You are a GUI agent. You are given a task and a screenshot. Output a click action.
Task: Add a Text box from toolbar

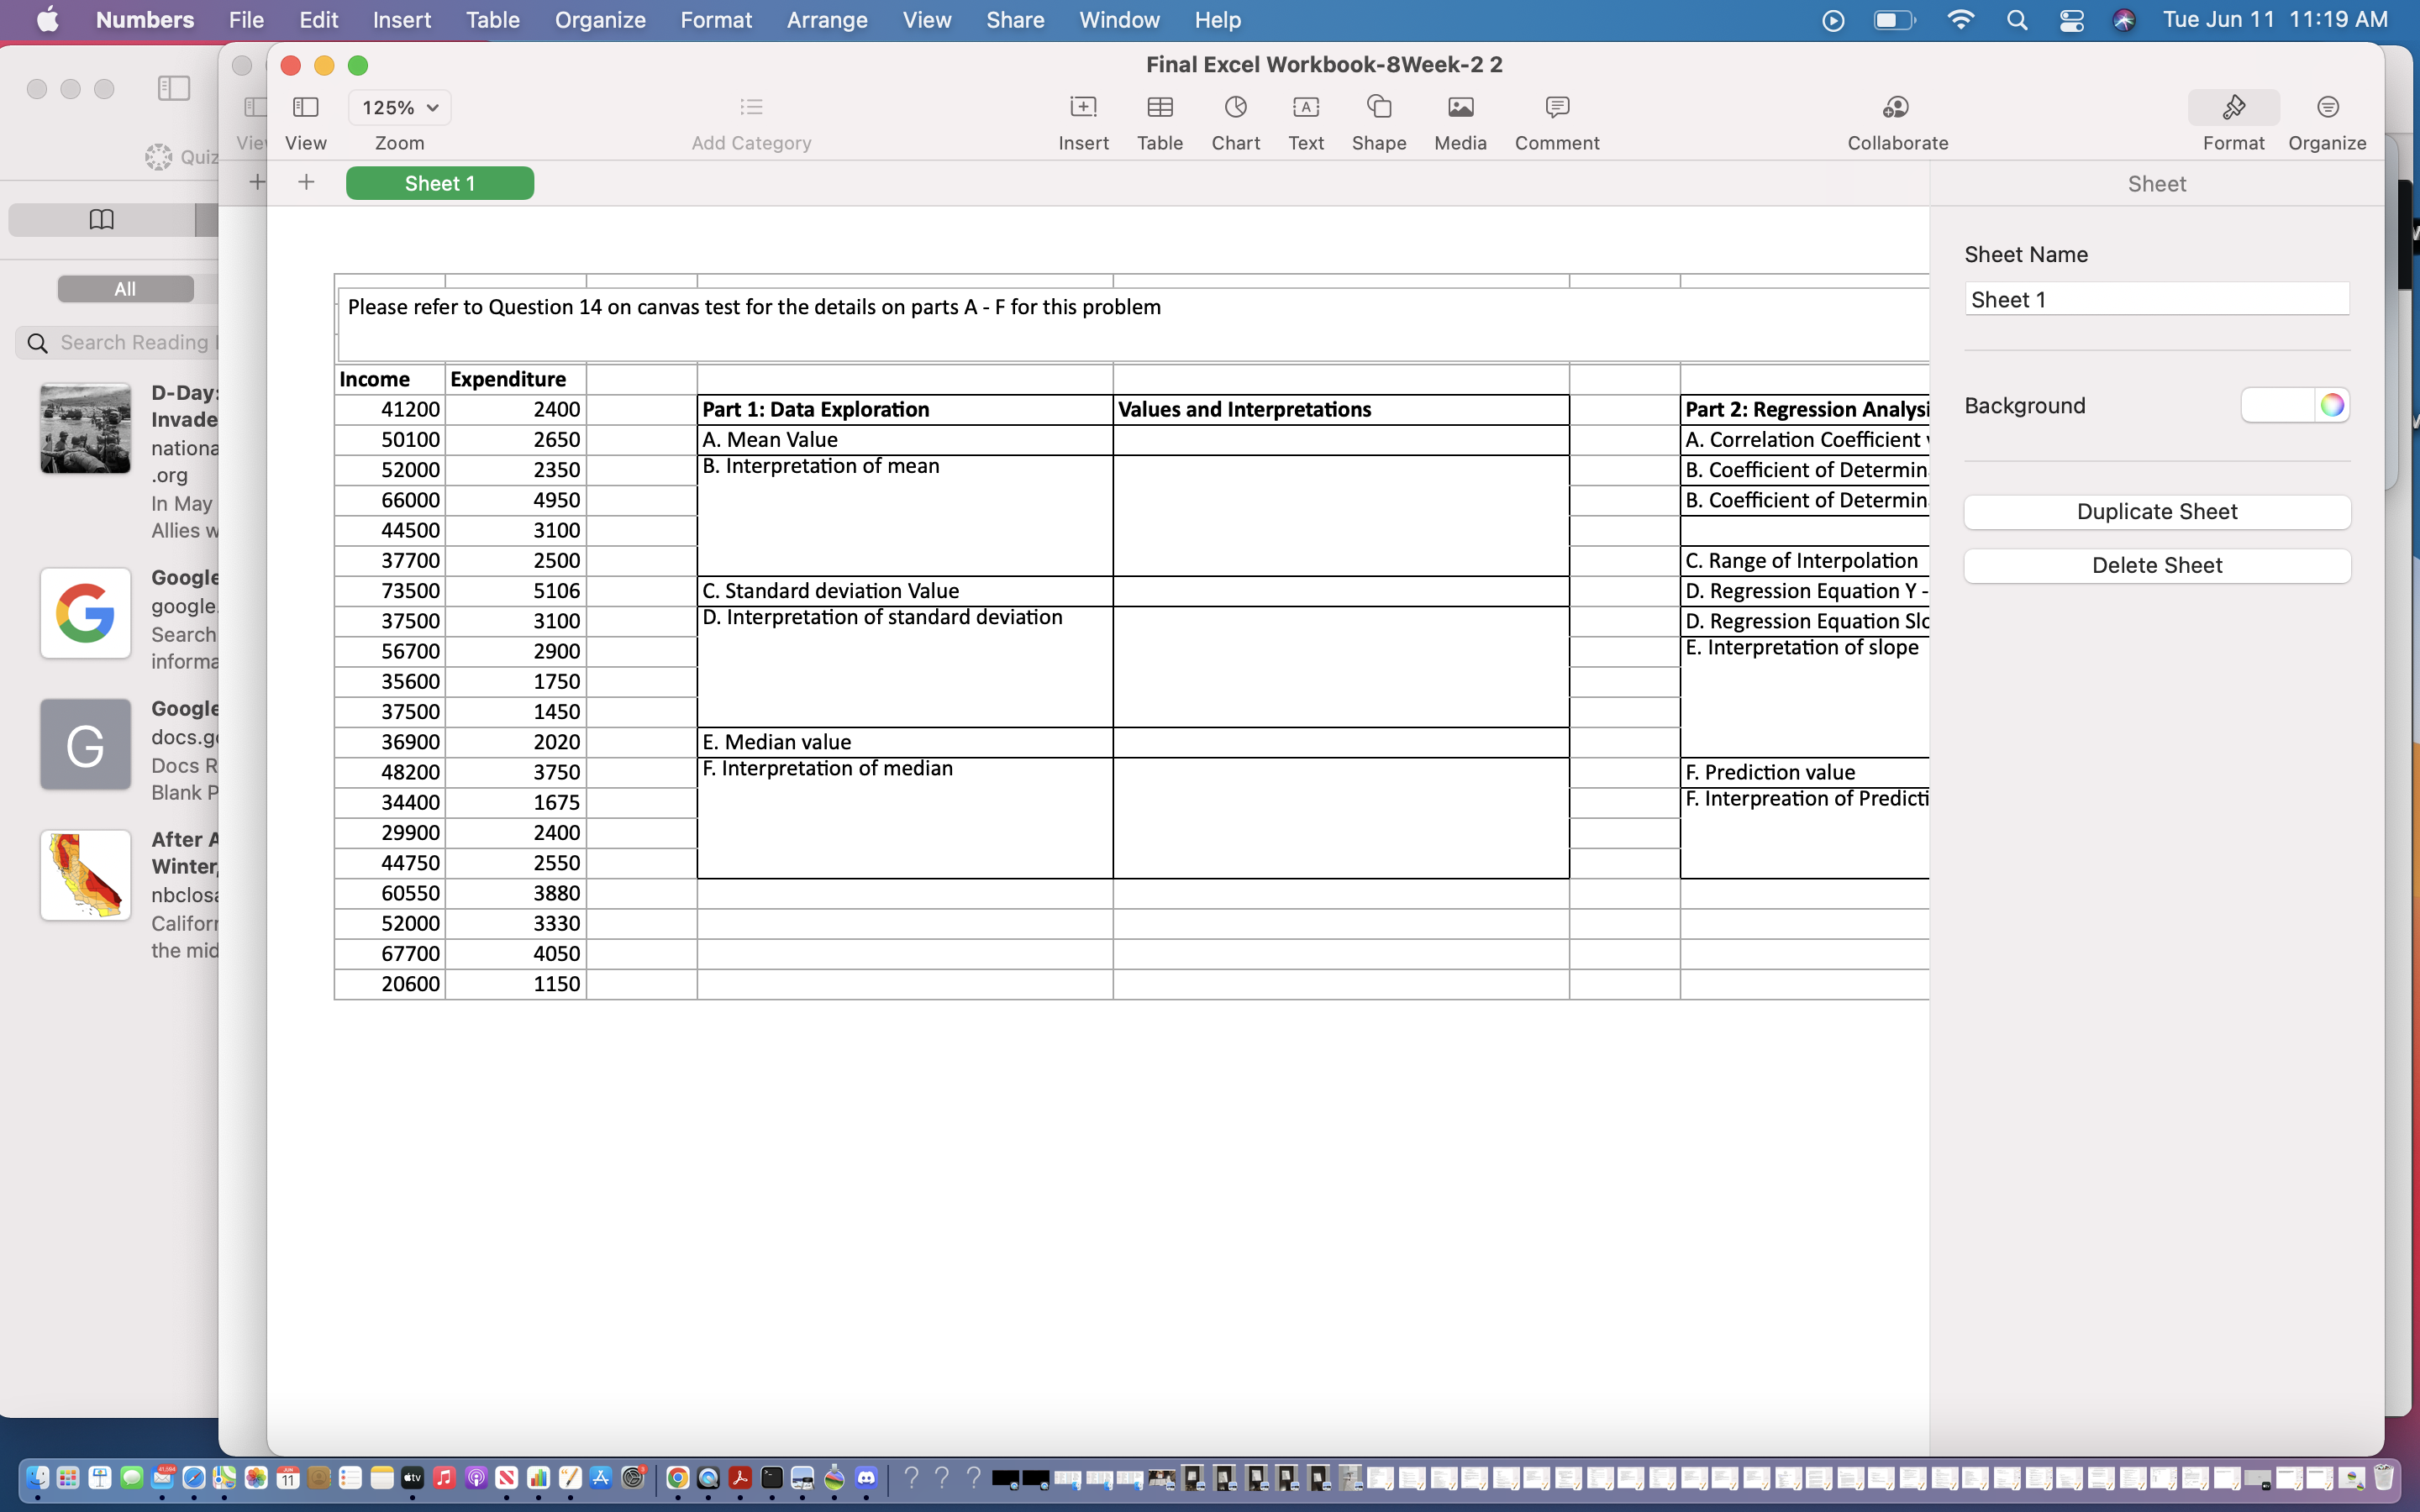1305,107
